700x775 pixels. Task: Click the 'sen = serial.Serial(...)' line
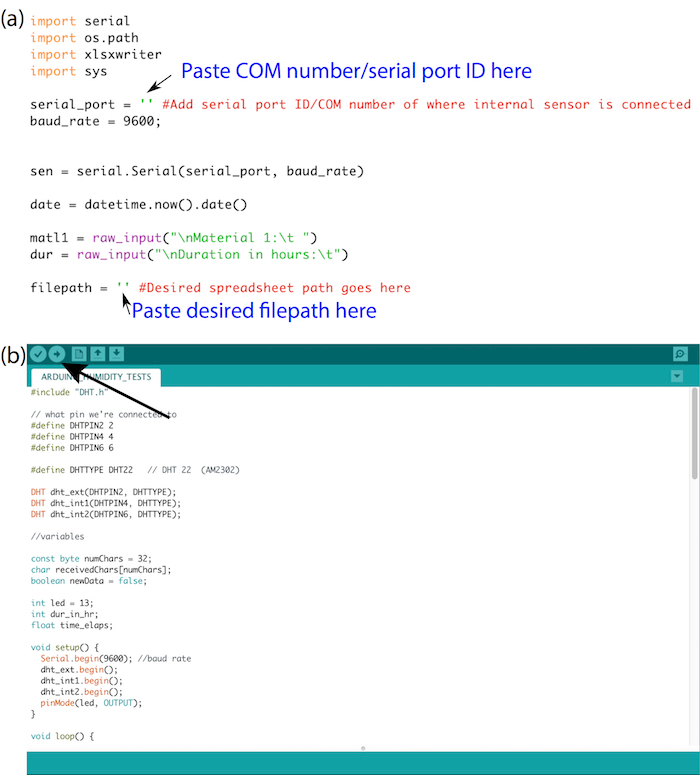(x=197, y=172)
